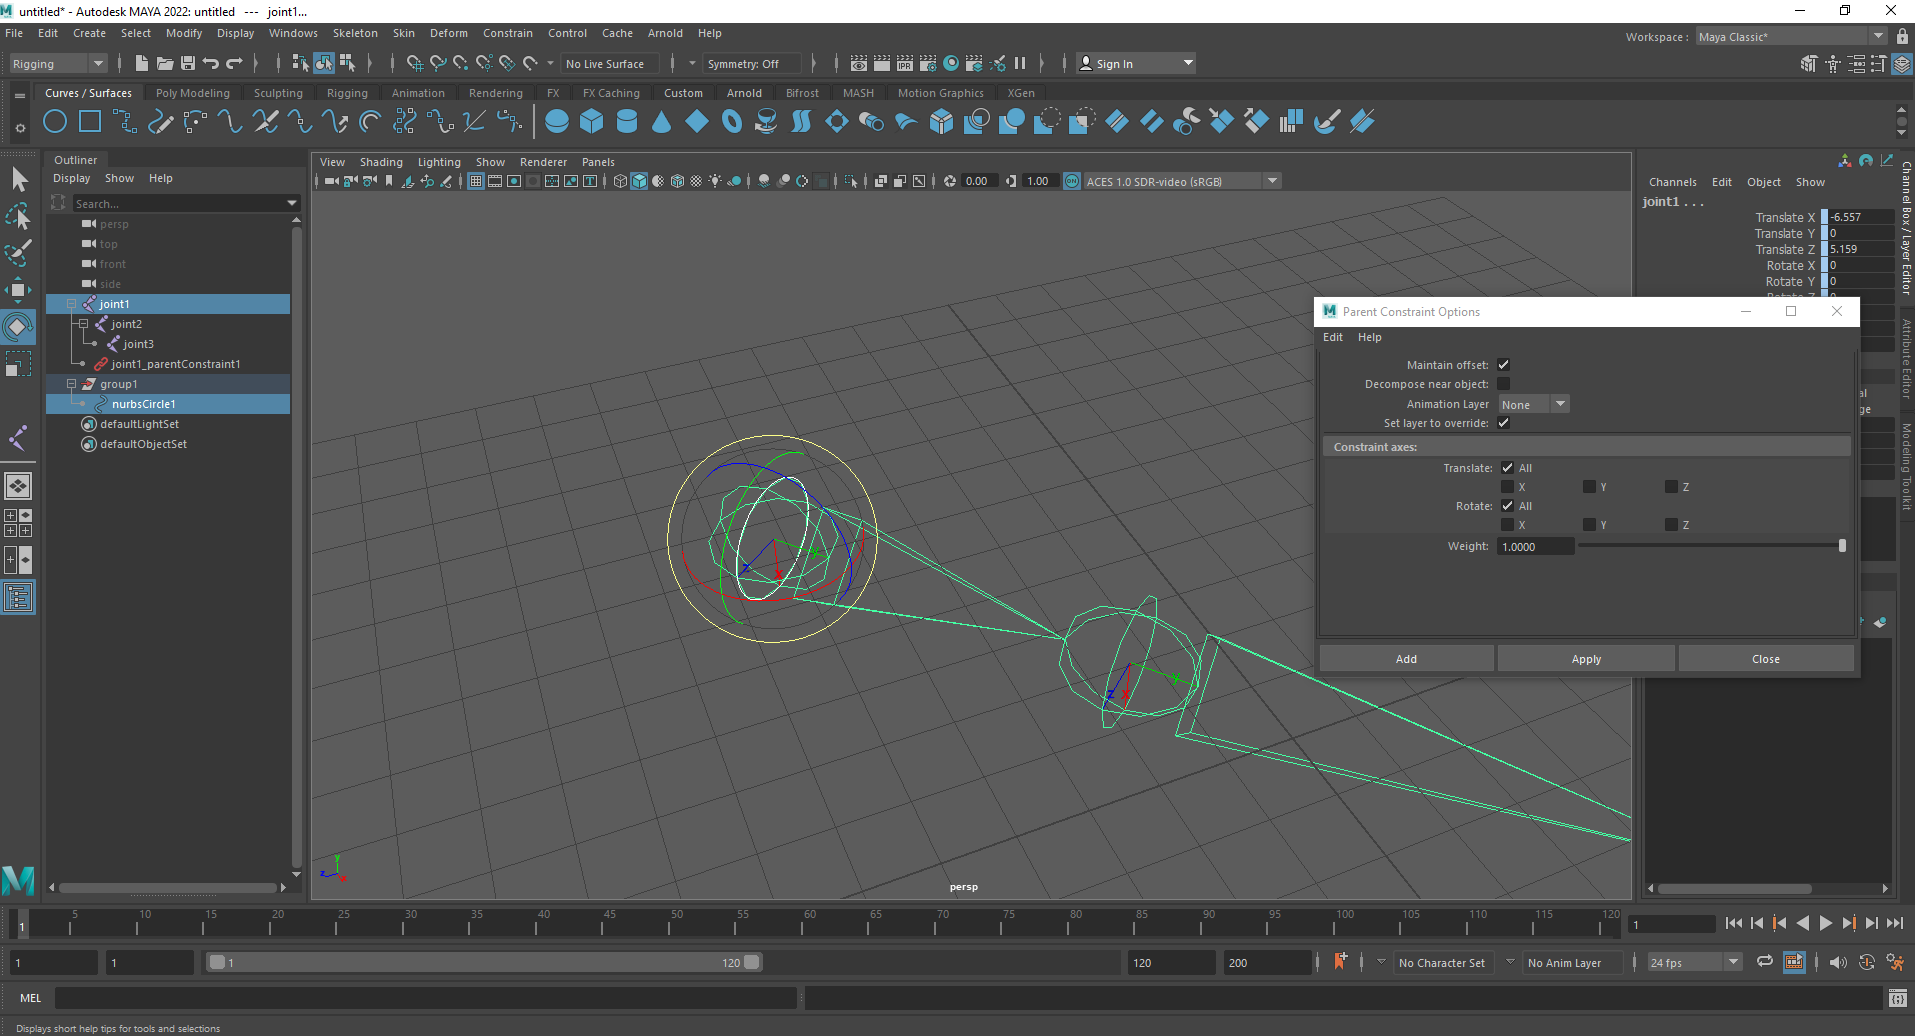Click the Symmetry: Off field
1915x1036 pixels.
click(x=752, y=64)
